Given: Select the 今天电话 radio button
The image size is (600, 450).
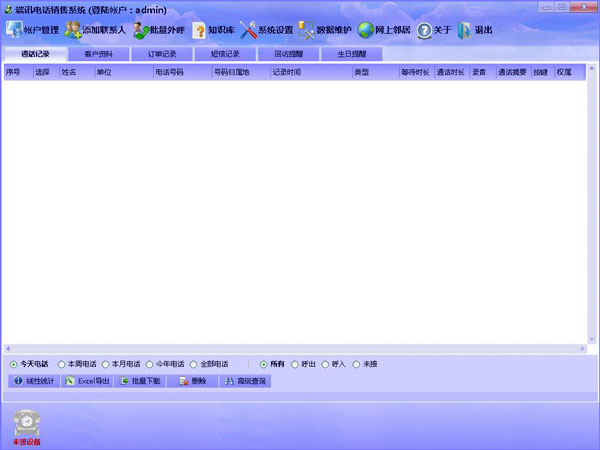Looking at the screenshot, I should coord(13,364).
